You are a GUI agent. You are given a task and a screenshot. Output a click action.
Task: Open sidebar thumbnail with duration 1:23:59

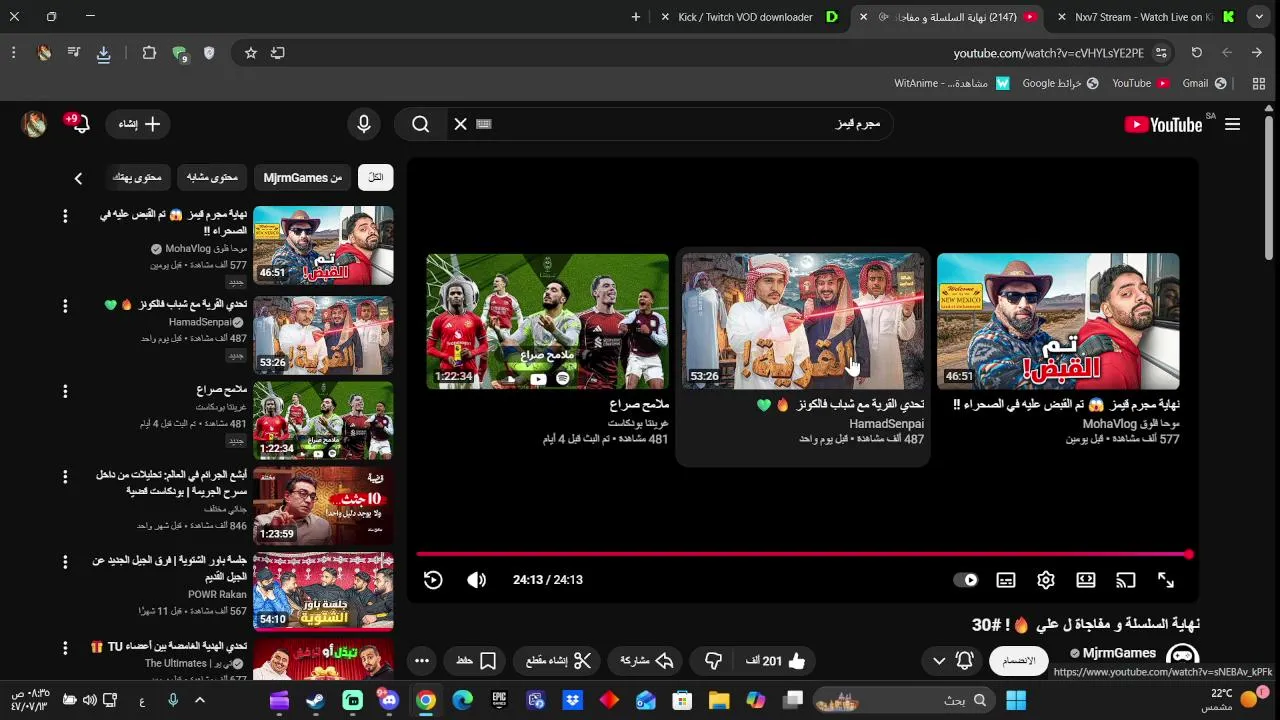click(323, 506)
